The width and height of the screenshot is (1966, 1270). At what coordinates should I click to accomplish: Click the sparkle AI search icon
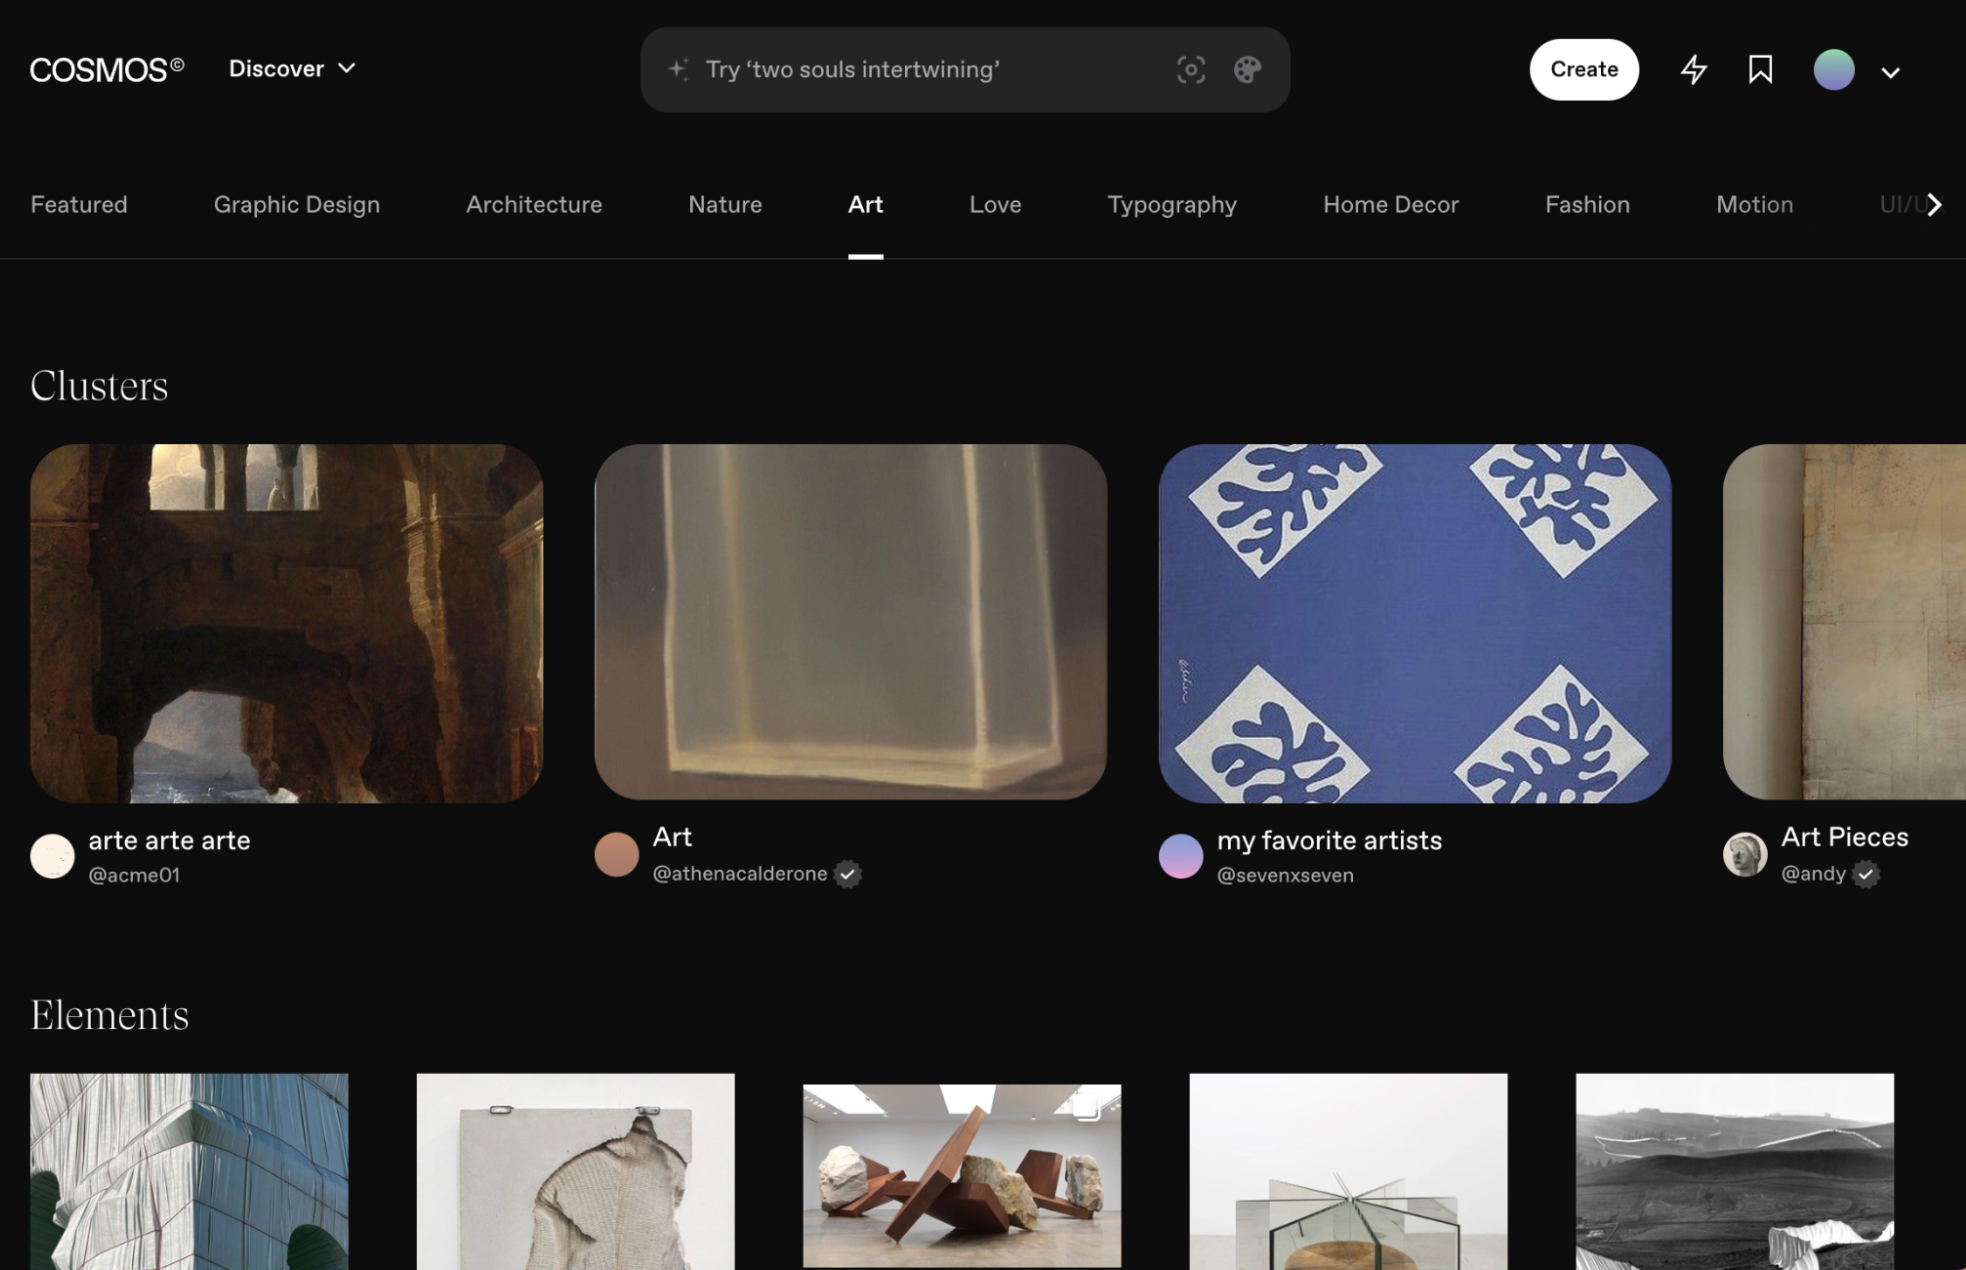[678, 69]
